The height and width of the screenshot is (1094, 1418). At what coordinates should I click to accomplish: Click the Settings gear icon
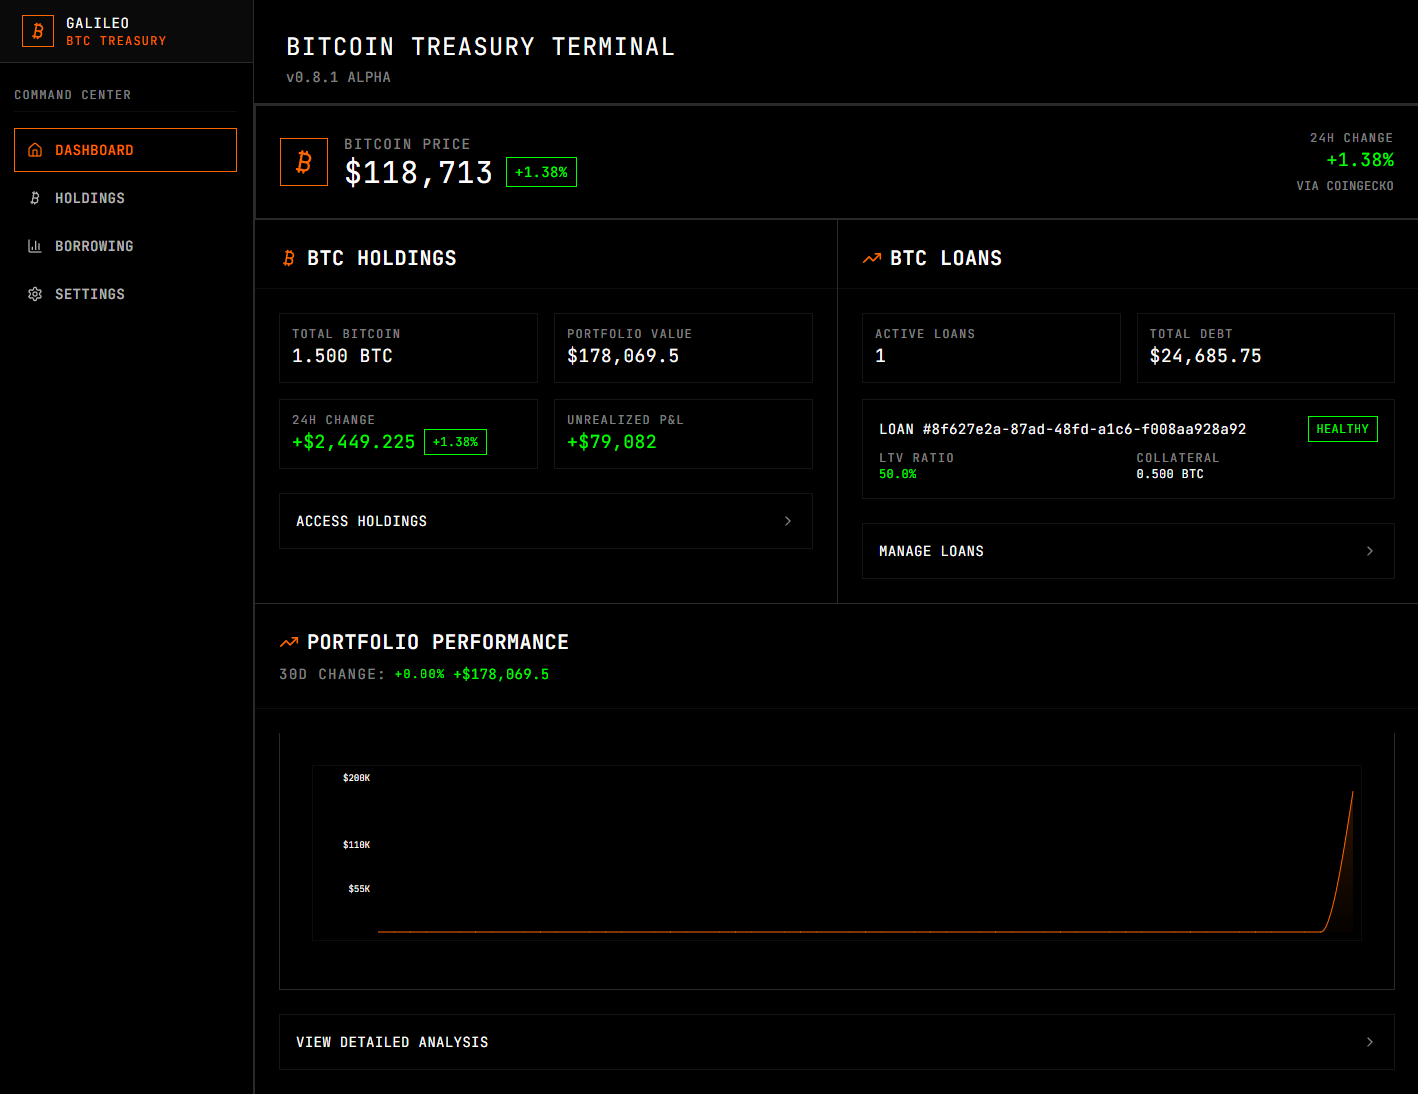[x=35, y=294]
